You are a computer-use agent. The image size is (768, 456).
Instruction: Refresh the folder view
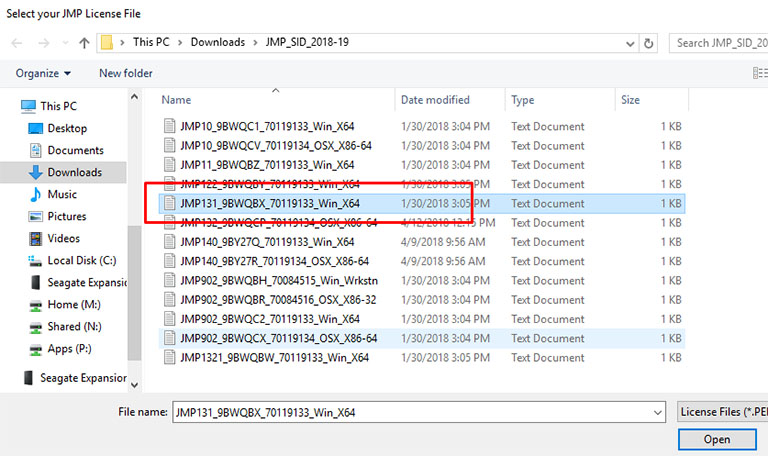pyautogui.click(x=648, y=44)
